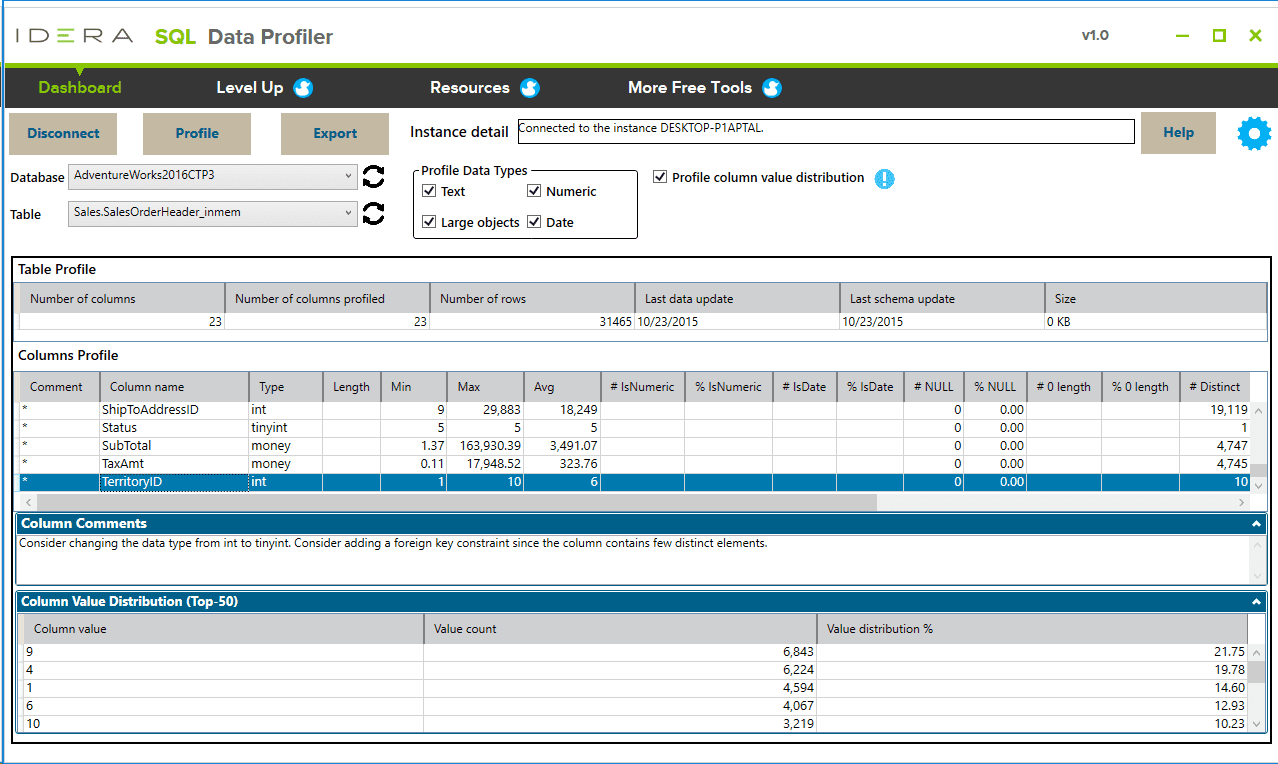Image resolution: width=1278 pixels, height=764 pixels.
Task: Open the settings gear icon
Action: 1253,133
